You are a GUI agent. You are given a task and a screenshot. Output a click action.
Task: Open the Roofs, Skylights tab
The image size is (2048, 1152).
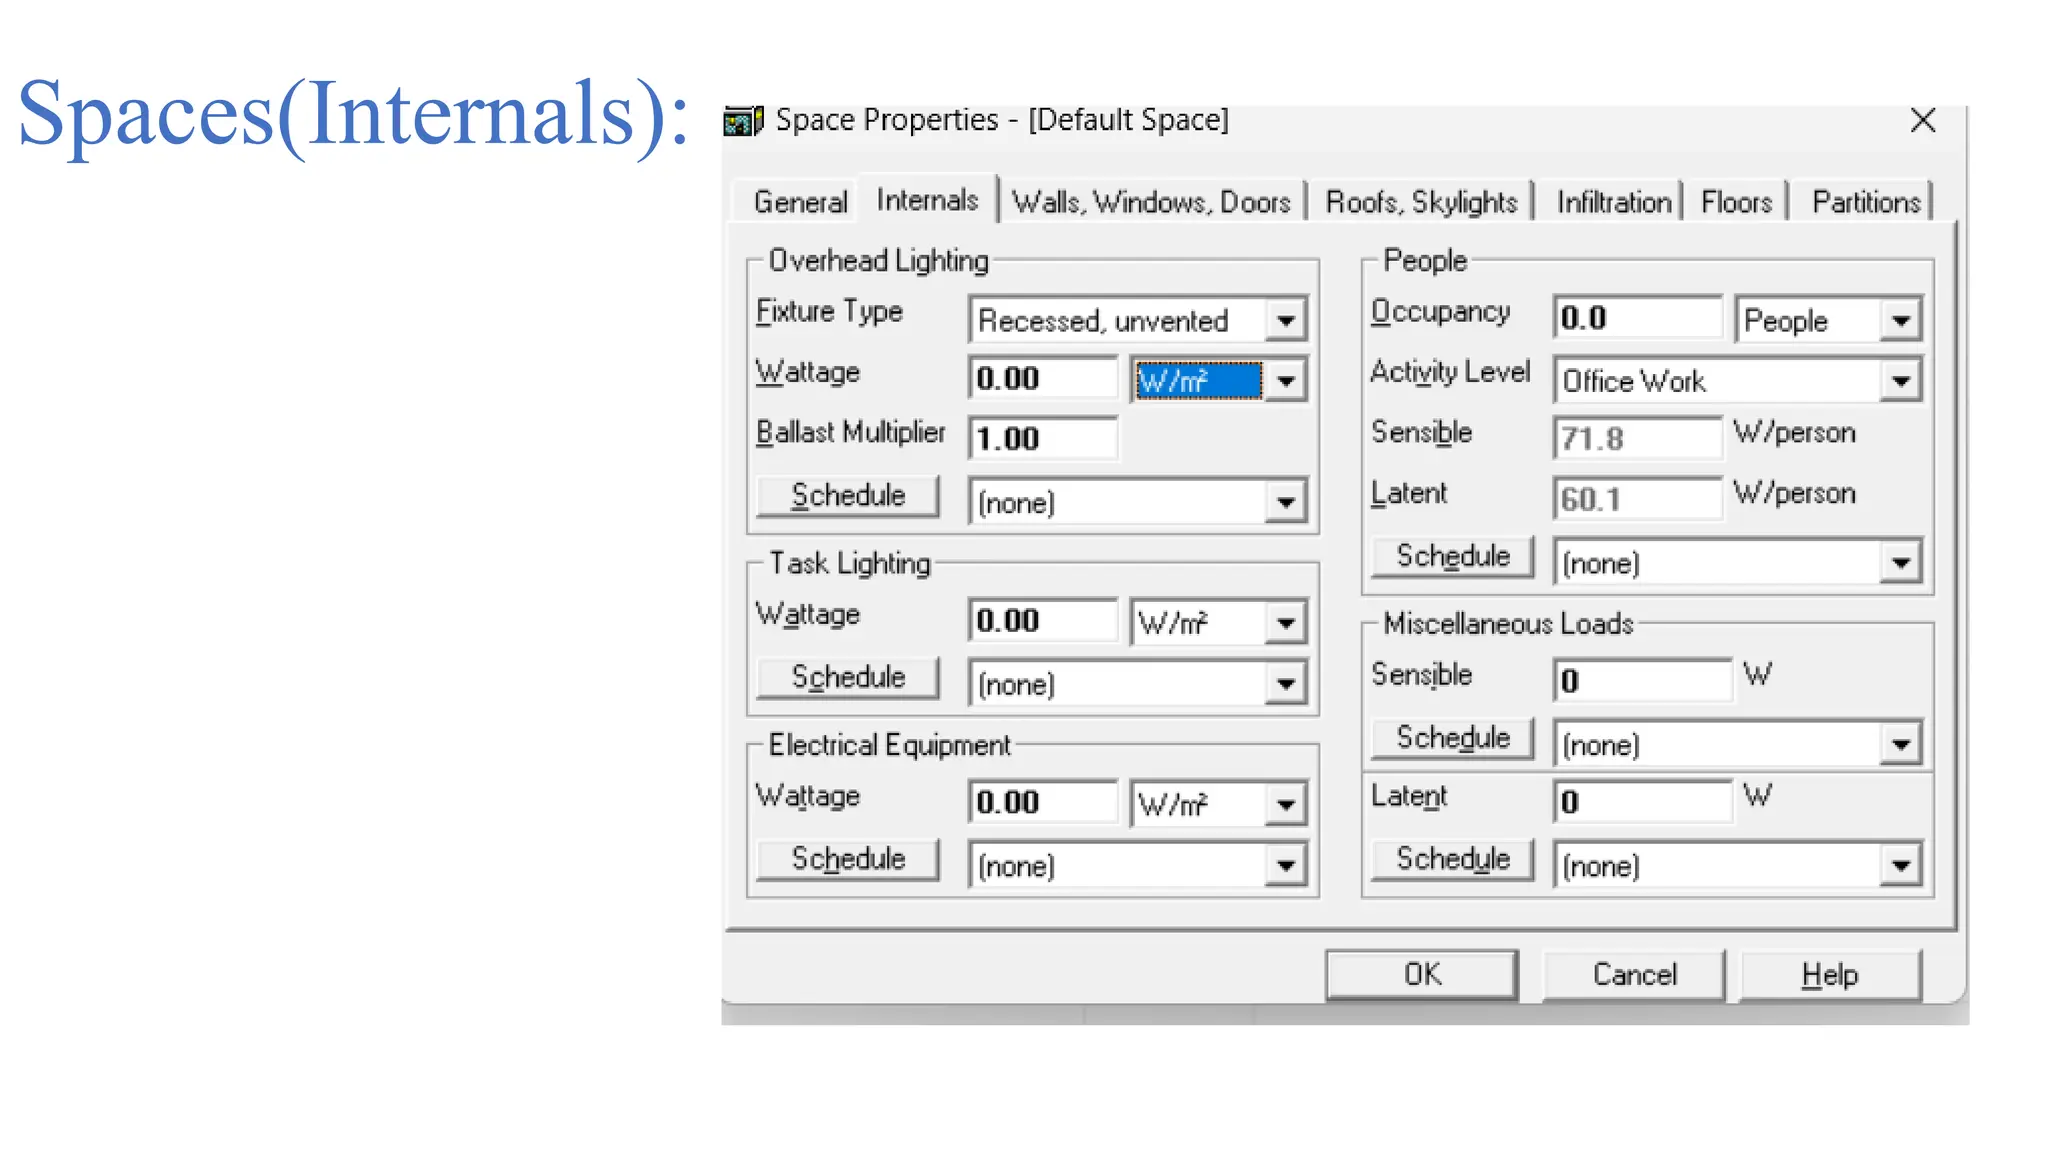pyautogui.click(x=1421, y=202)
